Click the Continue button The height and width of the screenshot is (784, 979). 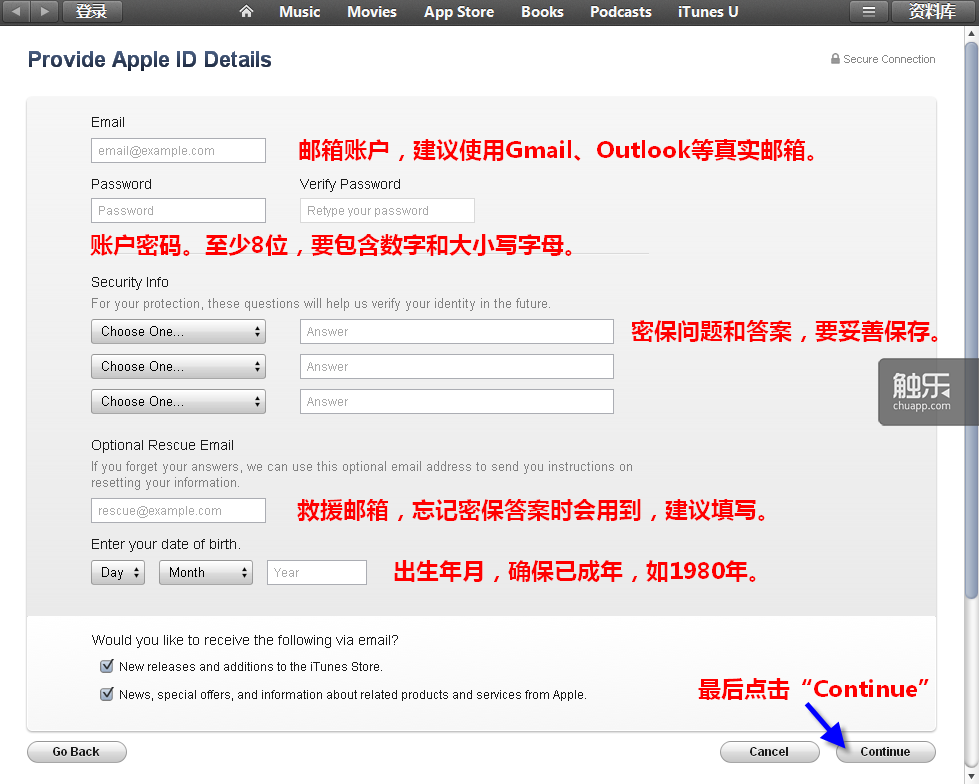(x=886, y=752)
